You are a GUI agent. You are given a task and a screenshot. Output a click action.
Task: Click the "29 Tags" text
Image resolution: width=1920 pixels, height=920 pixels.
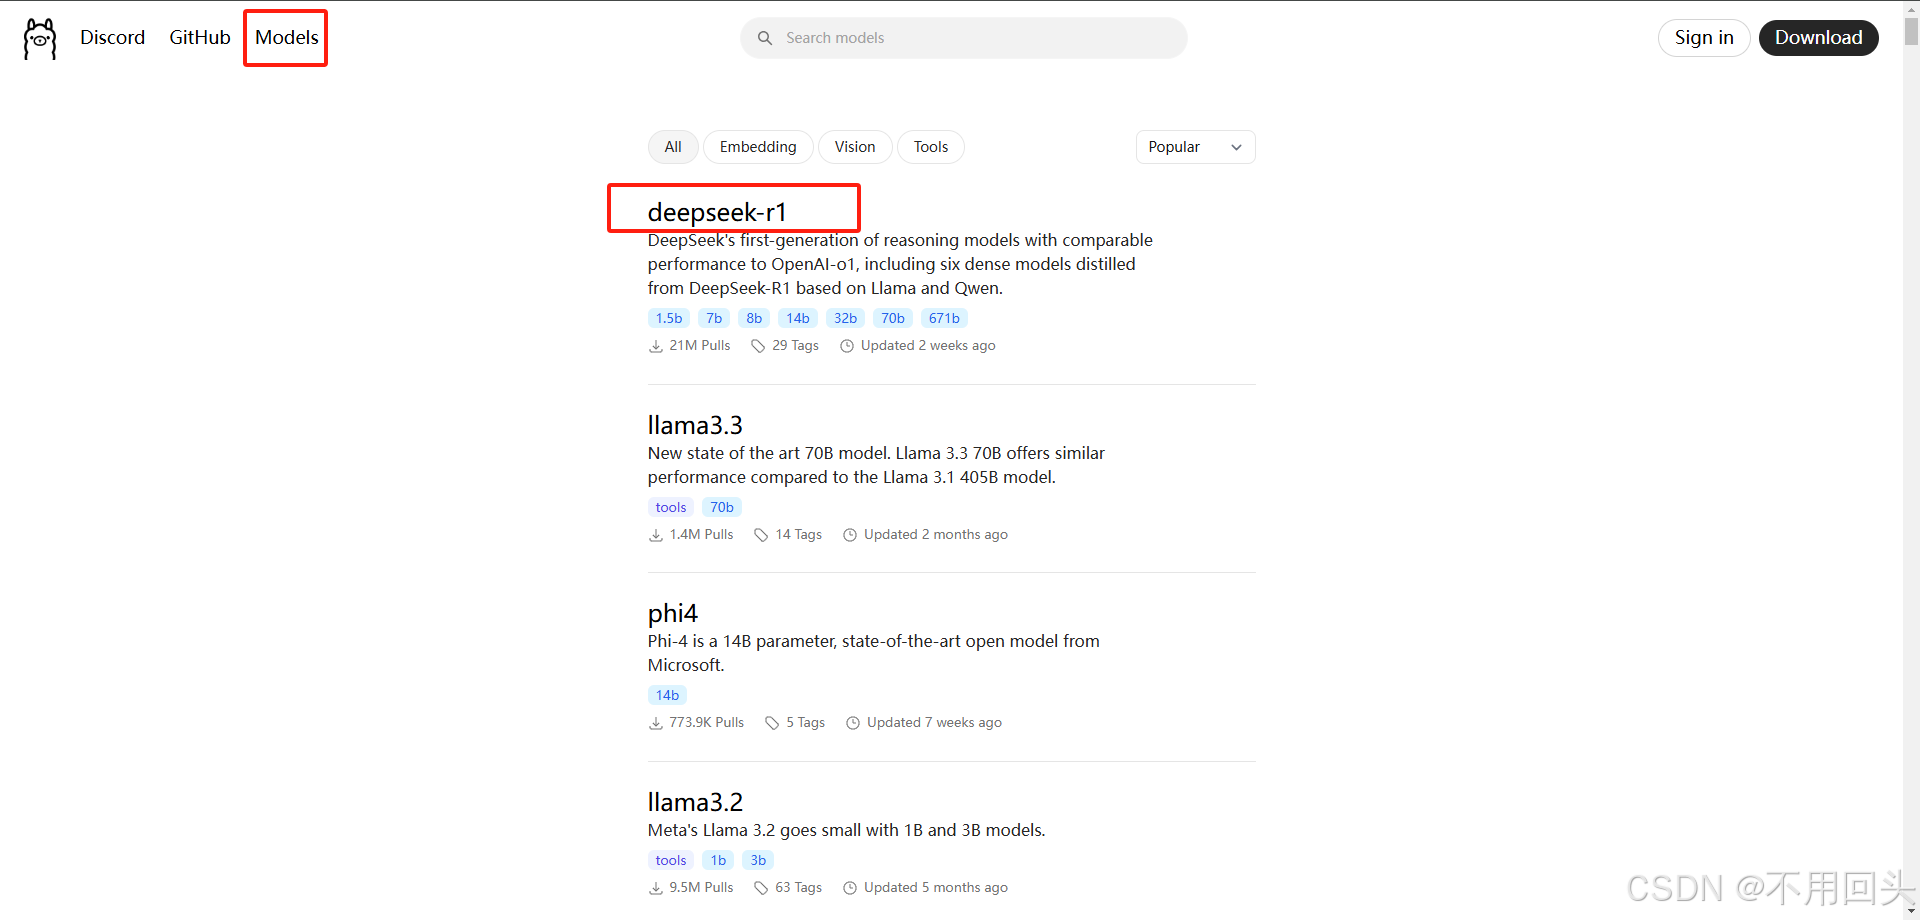pos(796,346)
